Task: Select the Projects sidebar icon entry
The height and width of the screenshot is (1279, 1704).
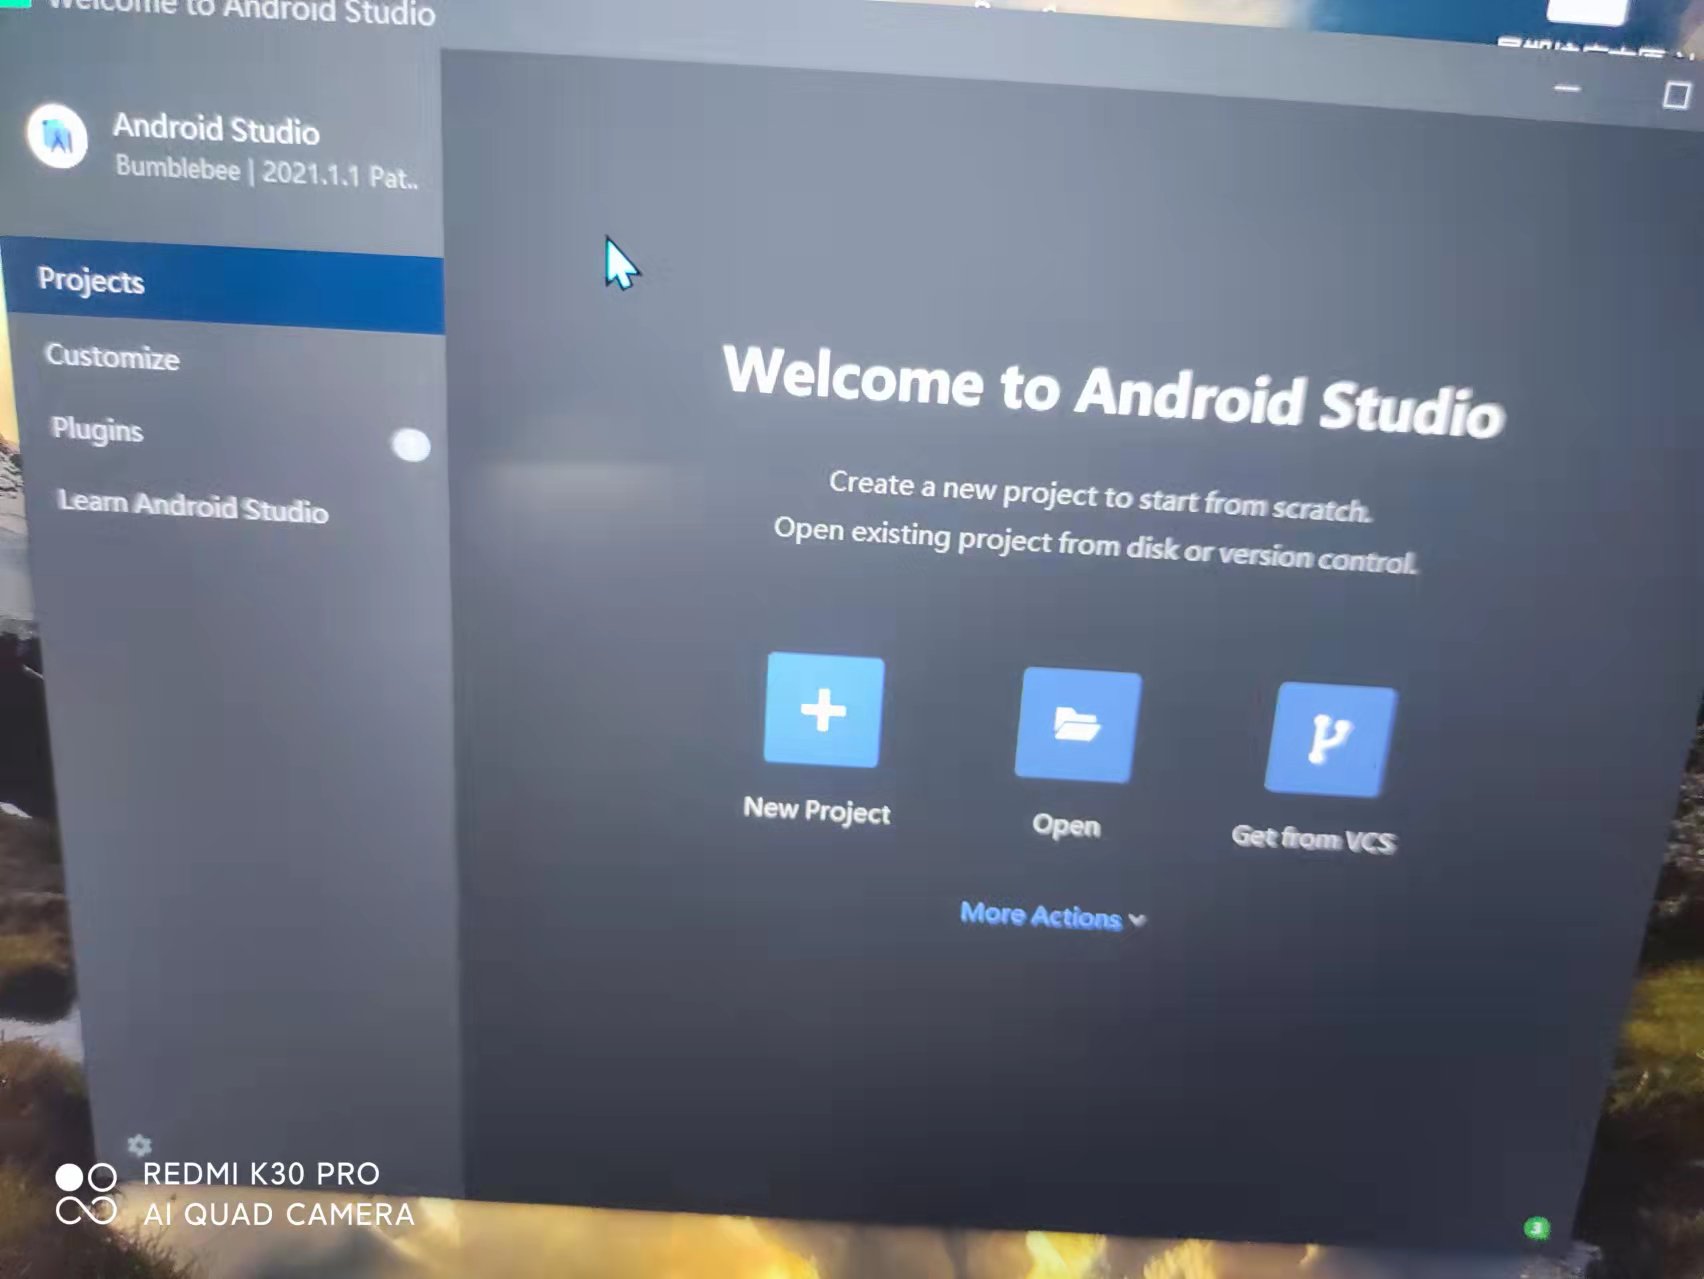Action: coord(91,282)
